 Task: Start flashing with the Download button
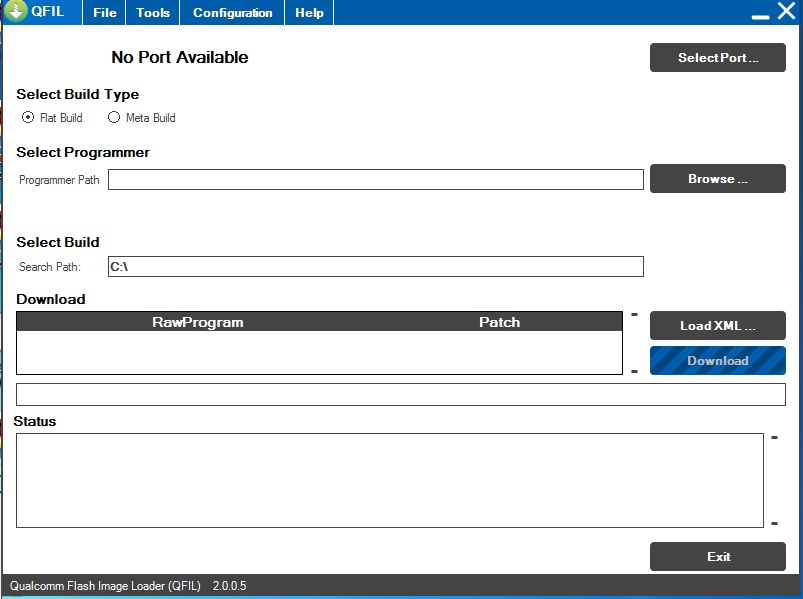click(x=717, y=360)
